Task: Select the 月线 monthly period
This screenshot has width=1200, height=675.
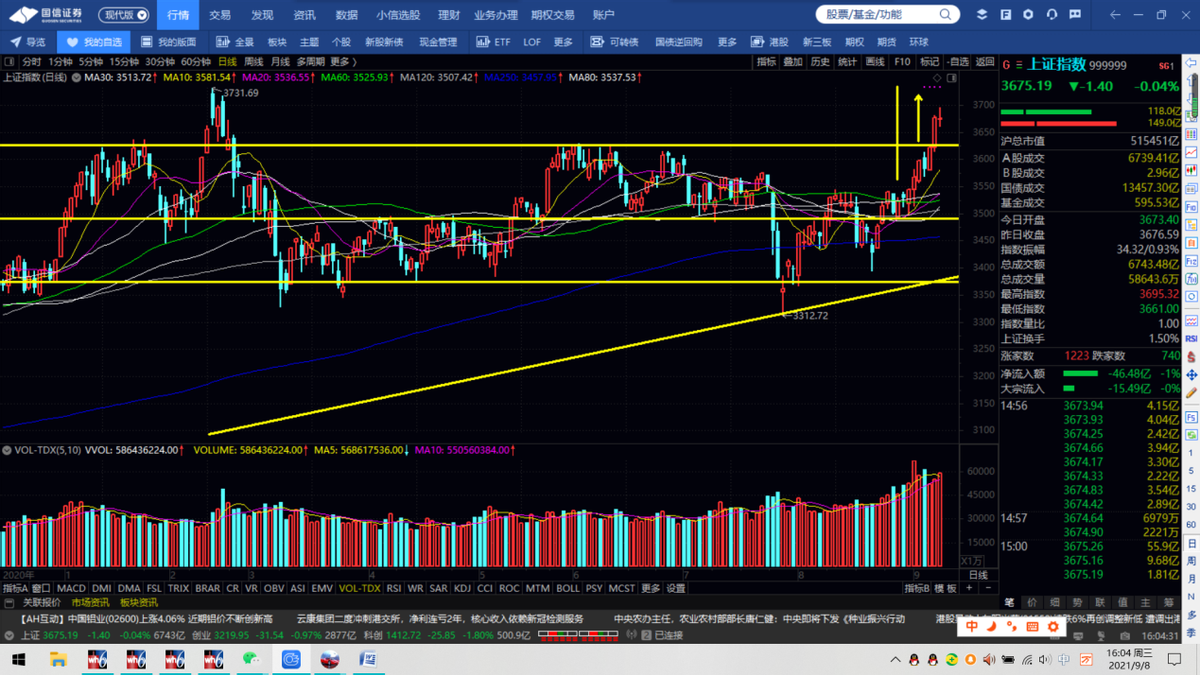Action: (x=280, y=62)
